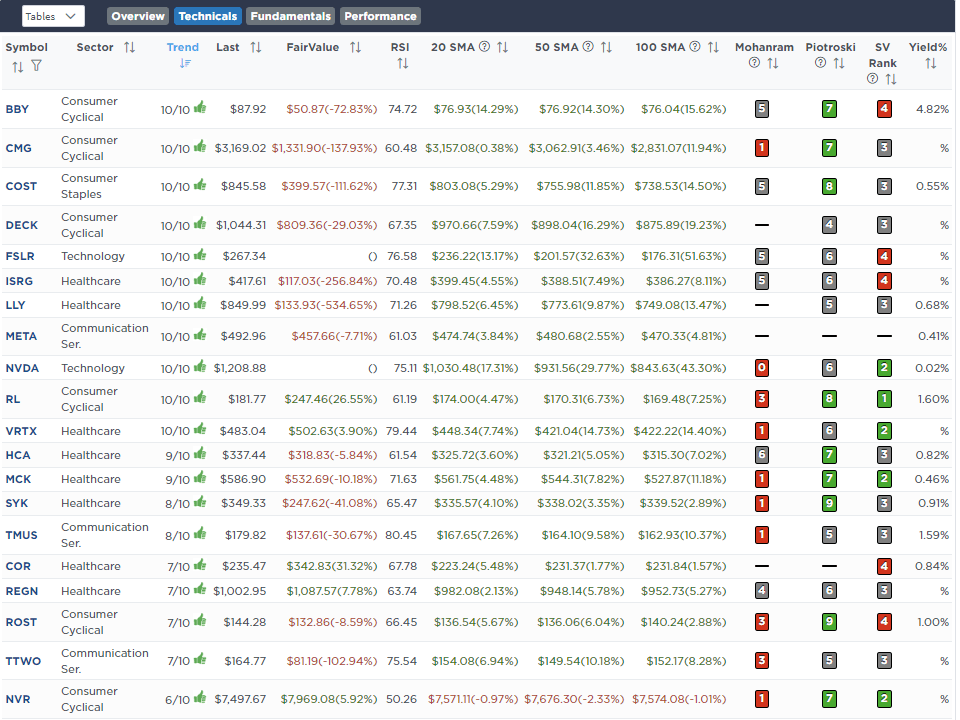Show 50 SMA help tooltip icon
The width and height of the screenshot is (960, 720).
(x=588, y=47)
